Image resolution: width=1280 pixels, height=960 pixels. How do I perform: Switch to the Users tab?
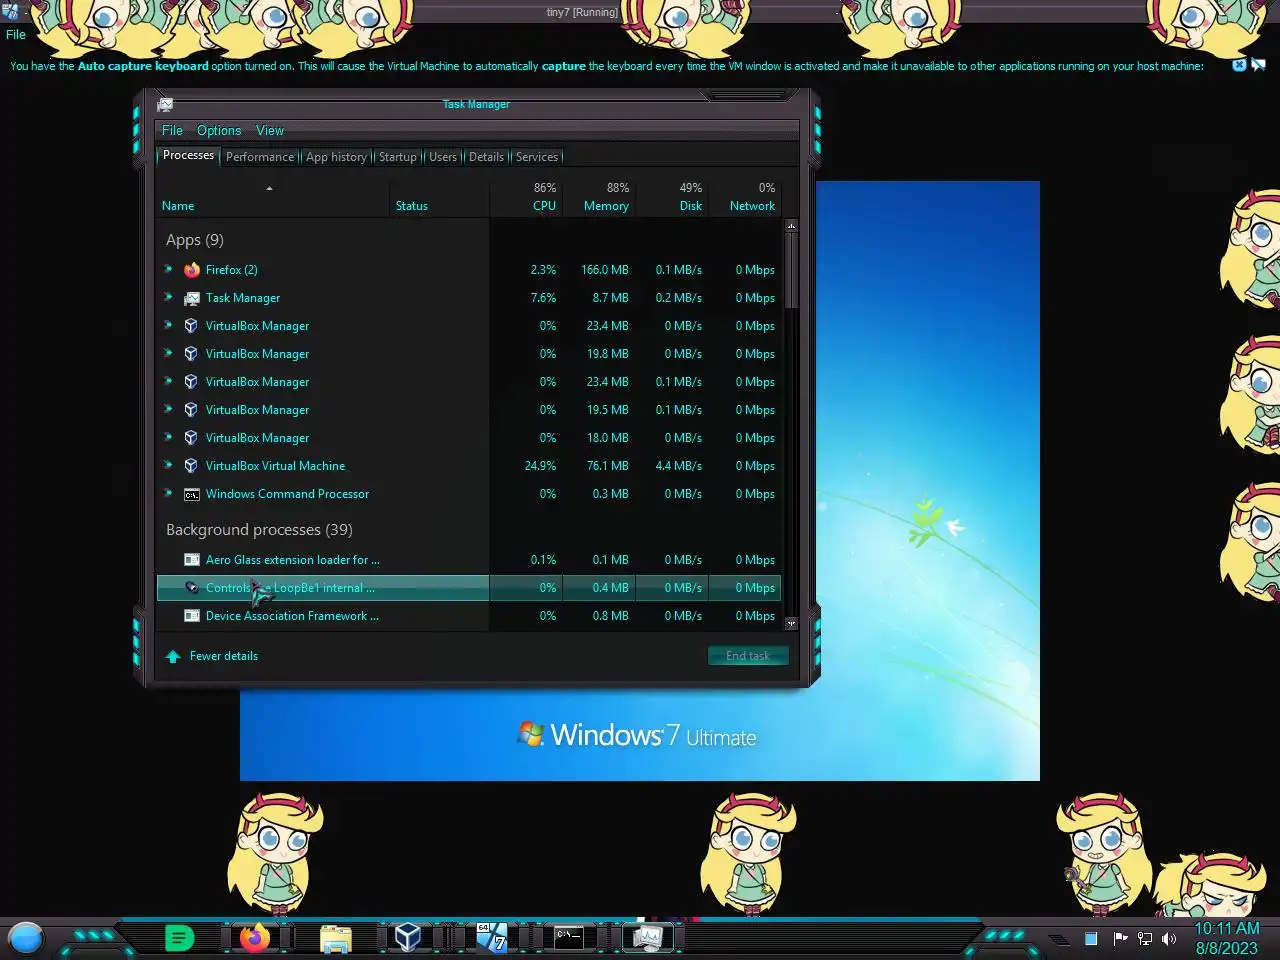pos(442,156)
